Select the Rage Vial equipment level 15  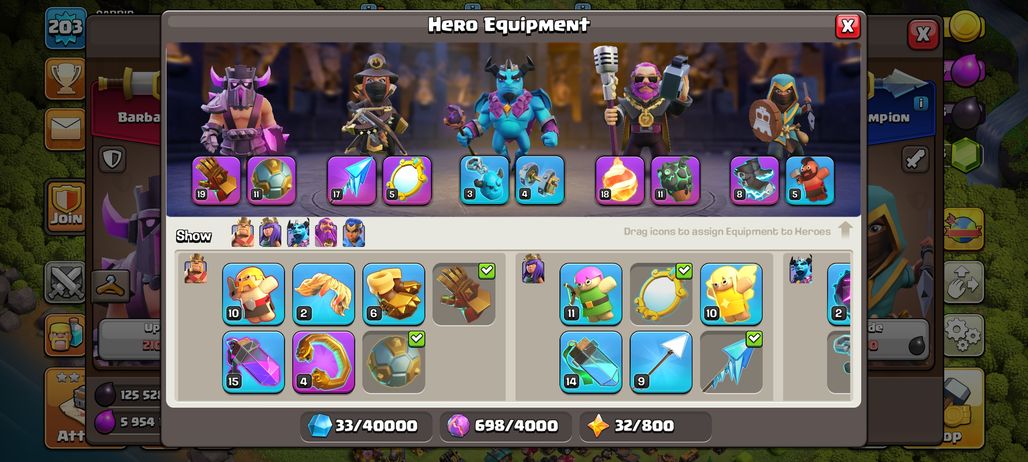[253, 362]
